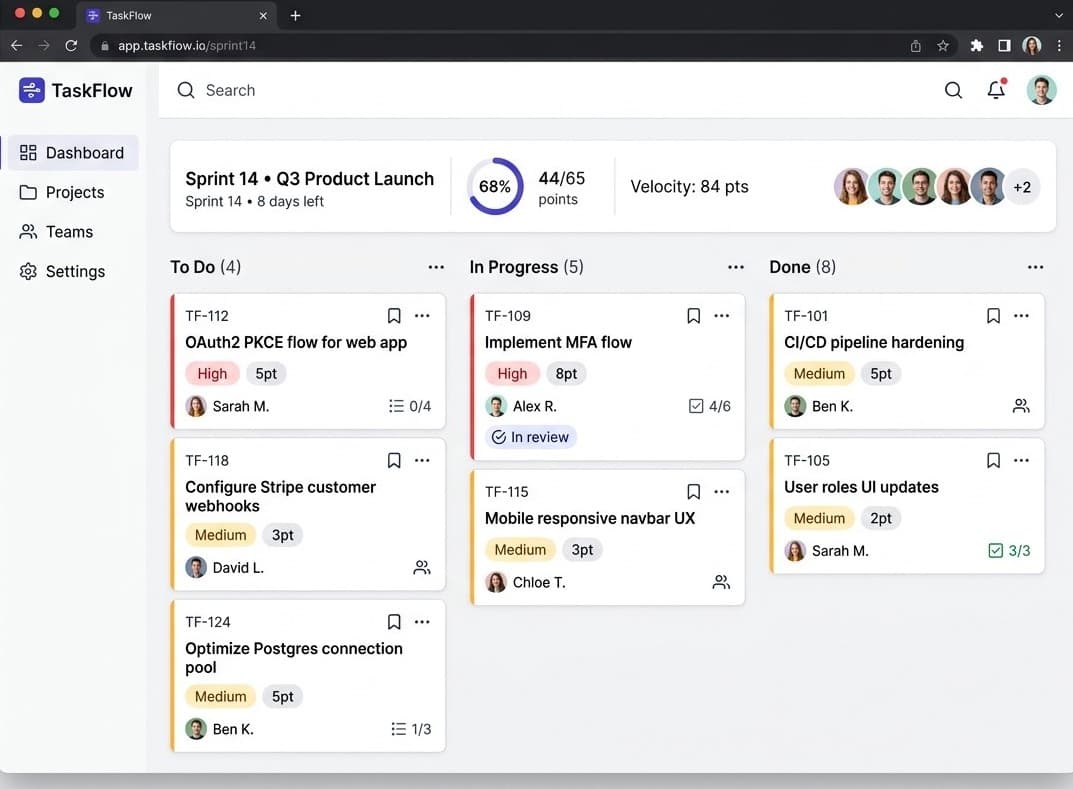Click the collaborators icon on TF-115
Image resolution: width=1073 pixels, height=789 pixels.
(721, 582)
